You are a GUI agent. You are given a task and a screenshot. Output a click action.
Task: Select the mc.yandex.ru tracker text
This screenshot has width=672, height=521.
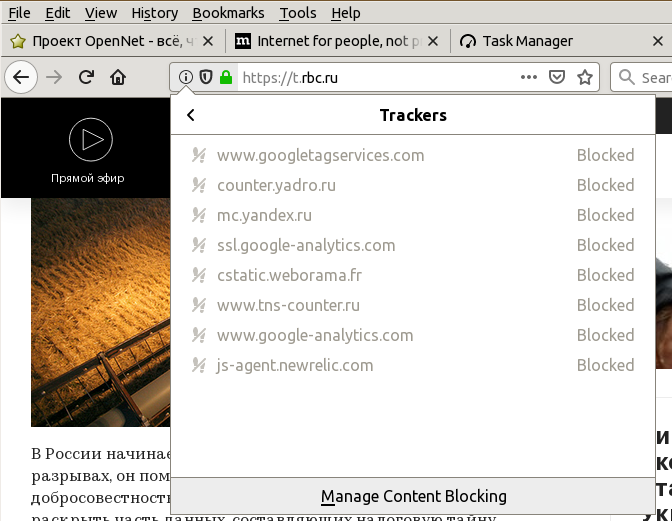[264, 215]
